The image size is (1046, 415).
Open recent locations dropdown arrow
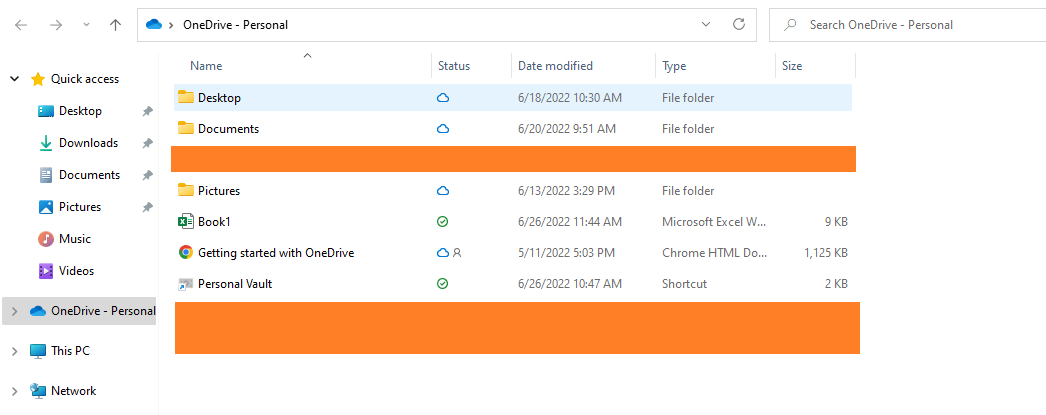86,25
